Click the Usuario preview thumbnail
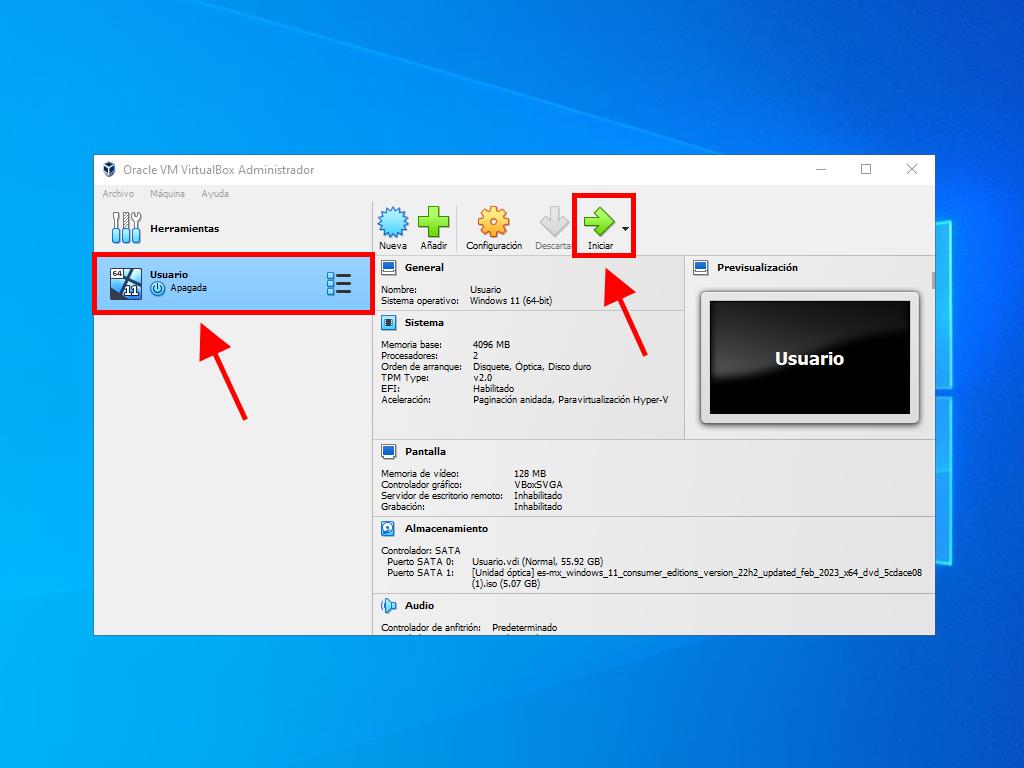 [x=809, y=358]
